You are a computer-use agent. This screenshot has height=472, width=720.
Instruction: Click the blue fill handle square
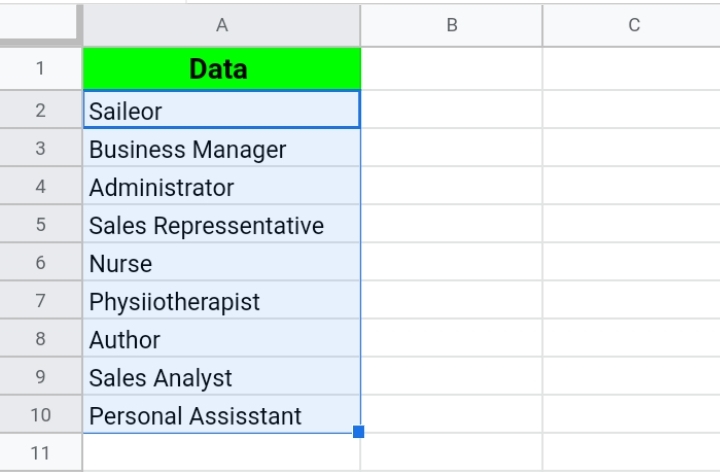[x=359, y=432]
